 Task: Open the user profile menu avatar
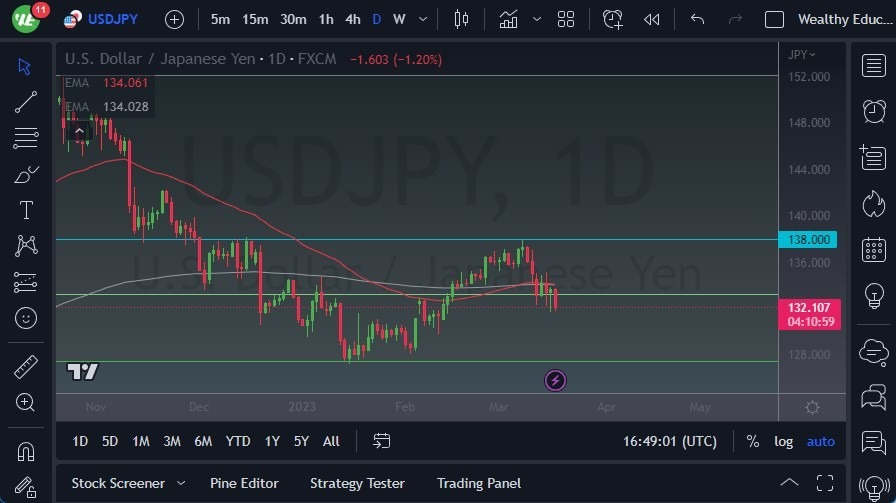(x=26, y=18)
